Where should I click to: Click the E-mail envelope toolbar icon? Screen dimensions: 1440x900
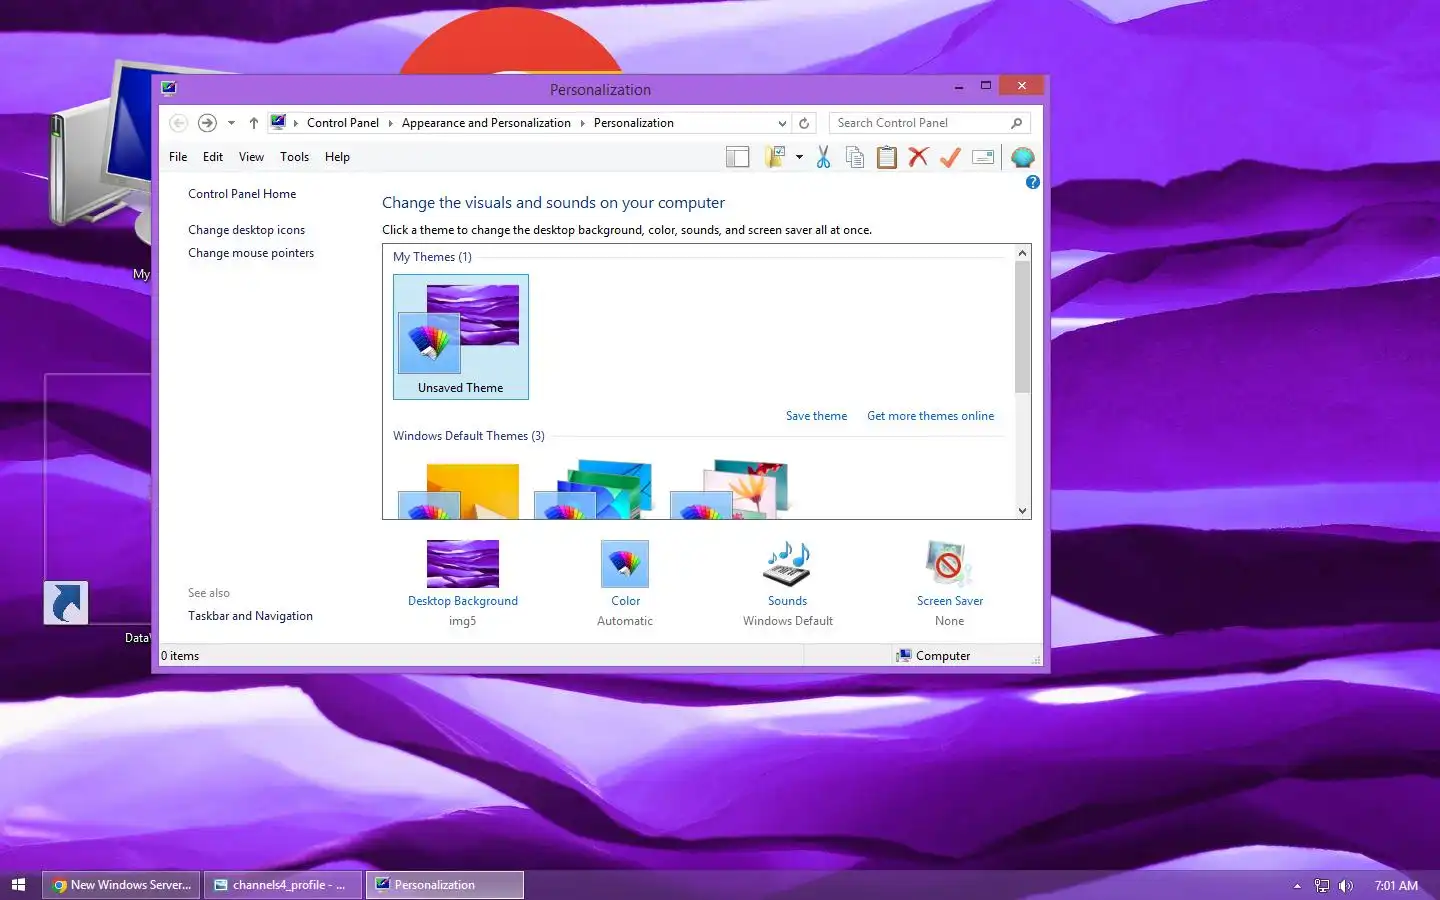(983, 157)
